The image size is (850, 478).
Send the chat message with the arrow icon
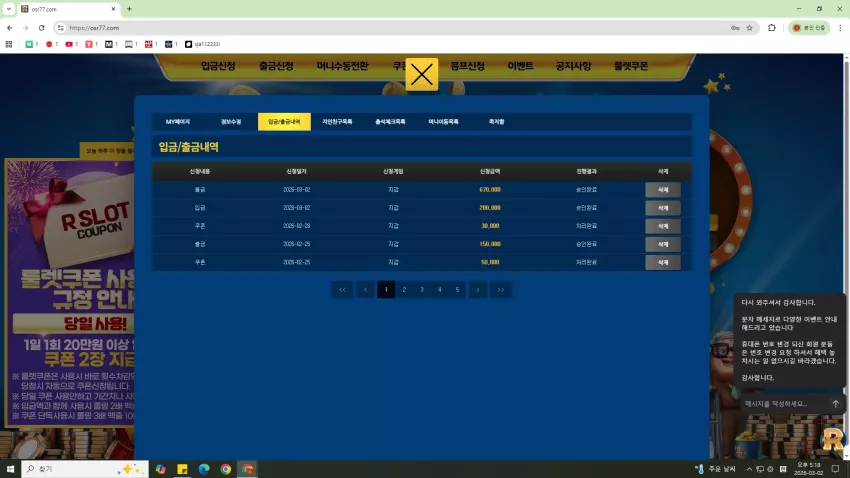click(x=835, y=404)
